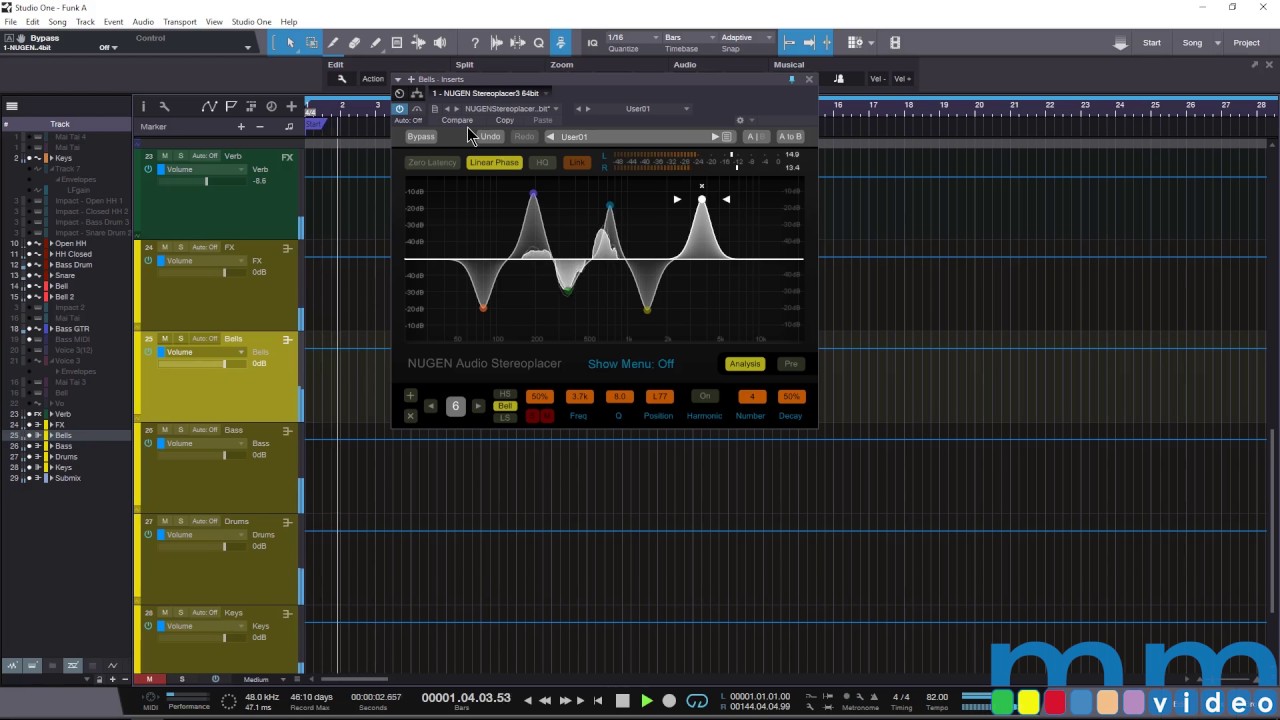1280x720 pixels.
Task: Toggle the Loop button in transport
Action: pos(697,701)
